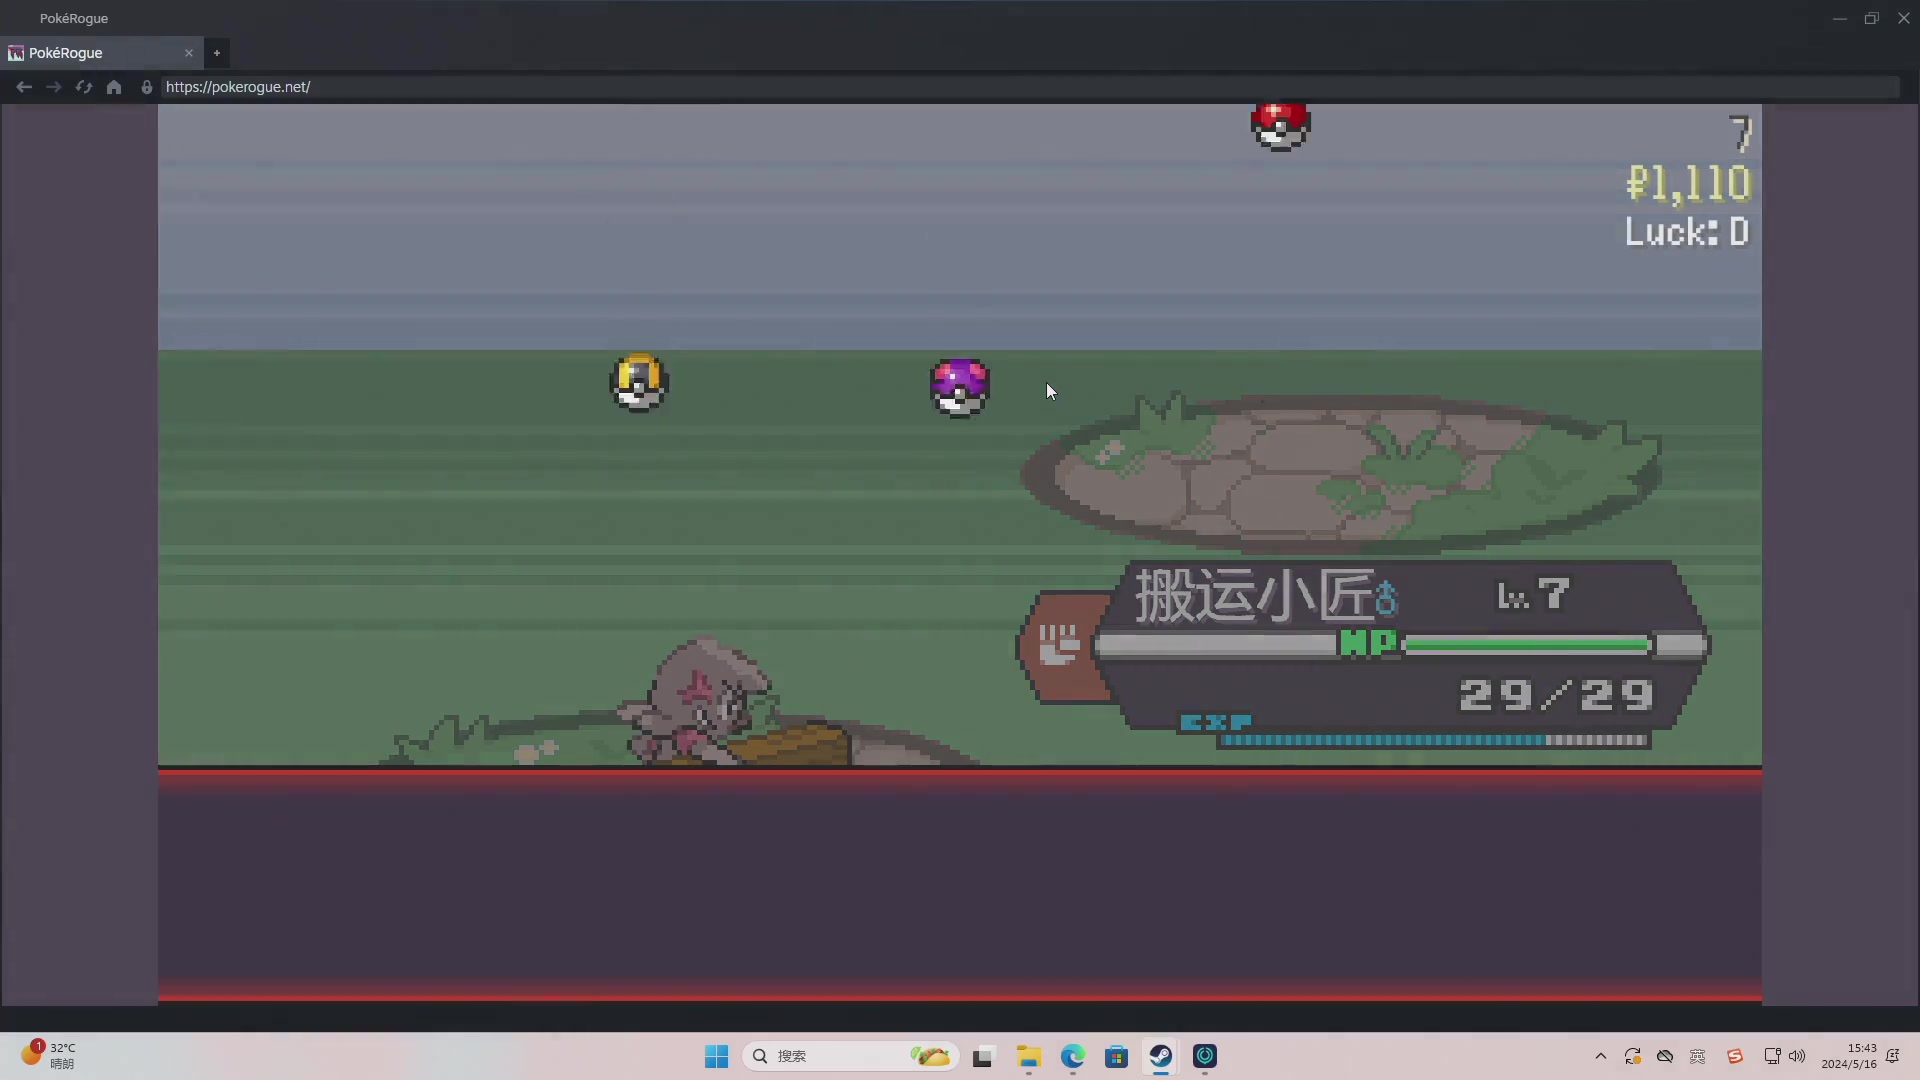This screenshot has width=1920, height=1080.
Task: Reload the PokéRogue page
Action: pos(84,87)
